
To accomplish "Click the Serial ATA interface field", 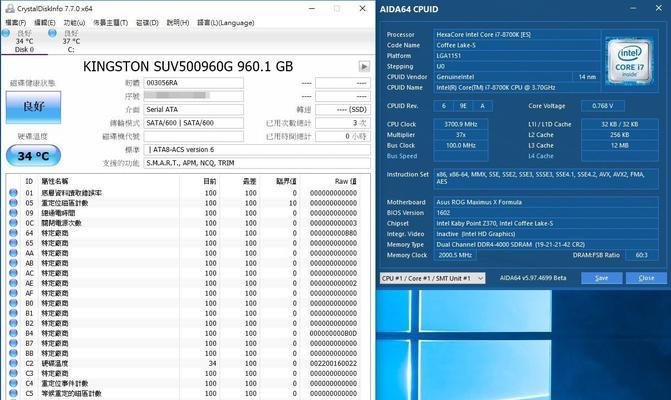I will (193, 110).
